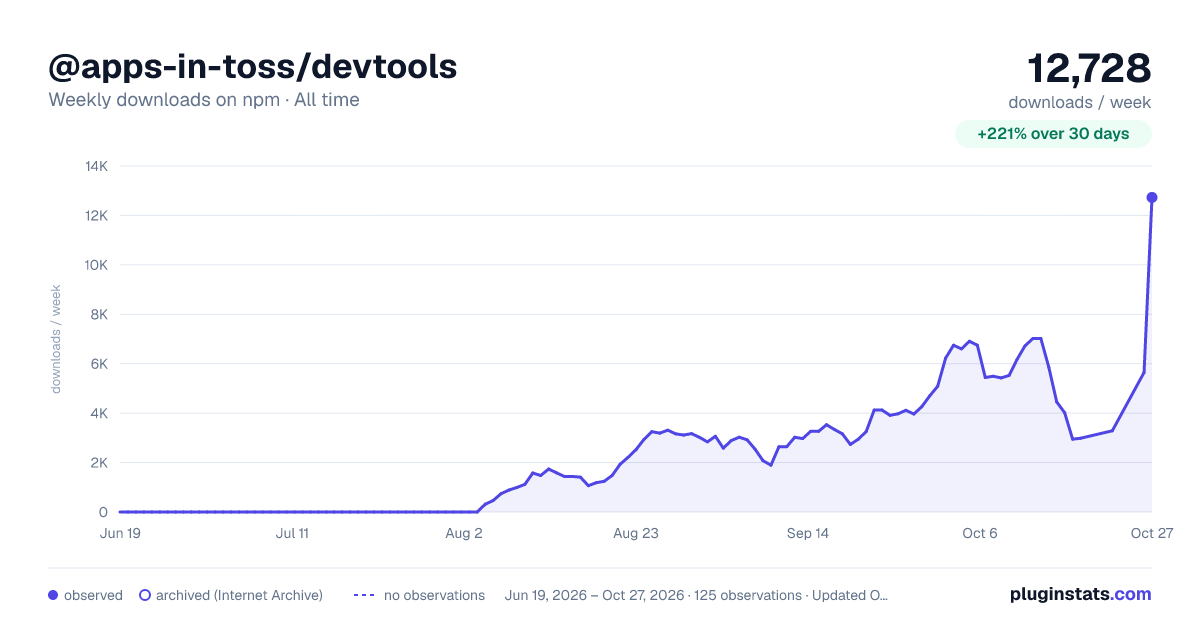Click the 'archived (Internet Archive)' legend label
The width and height of the screenshot is (1200, 630).
click(239, 595)
